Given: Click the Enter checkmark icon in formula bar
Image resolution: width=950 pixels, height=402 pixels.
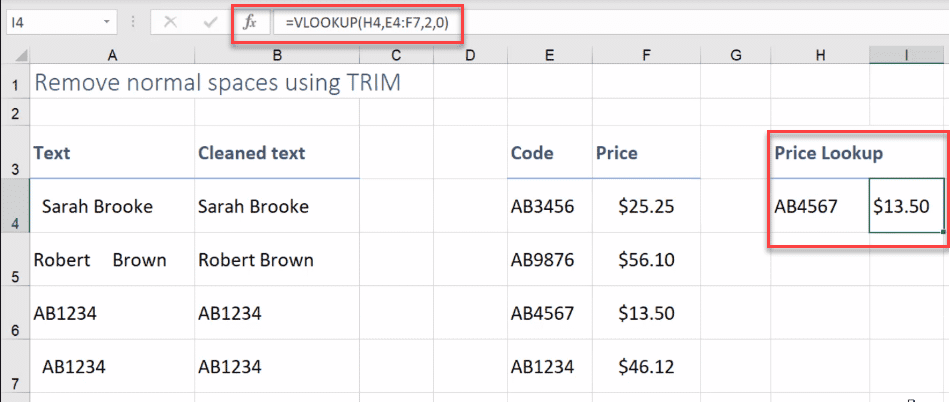Looking at the screenshot, I should [x=211, y=23].
